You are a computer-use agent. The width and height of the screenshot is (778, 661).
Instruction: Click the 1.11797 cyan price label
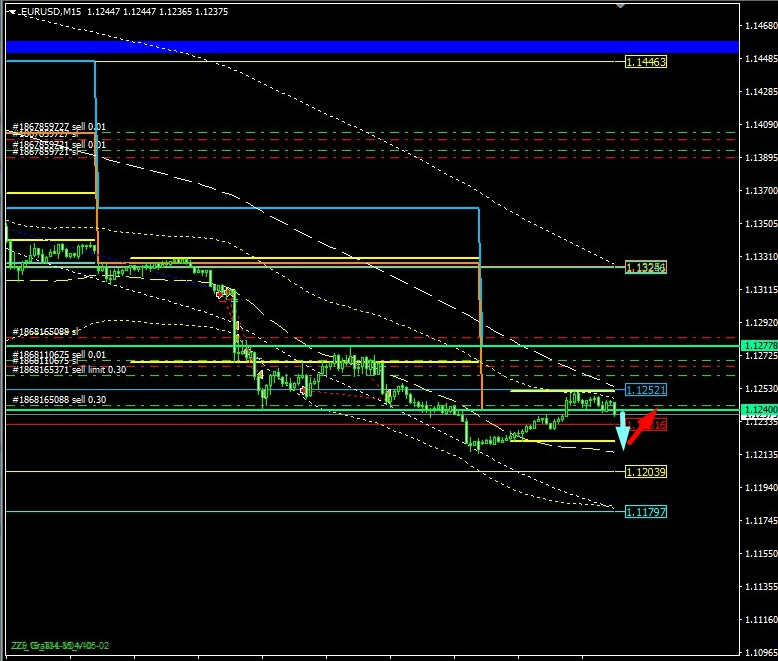[645, 511]
